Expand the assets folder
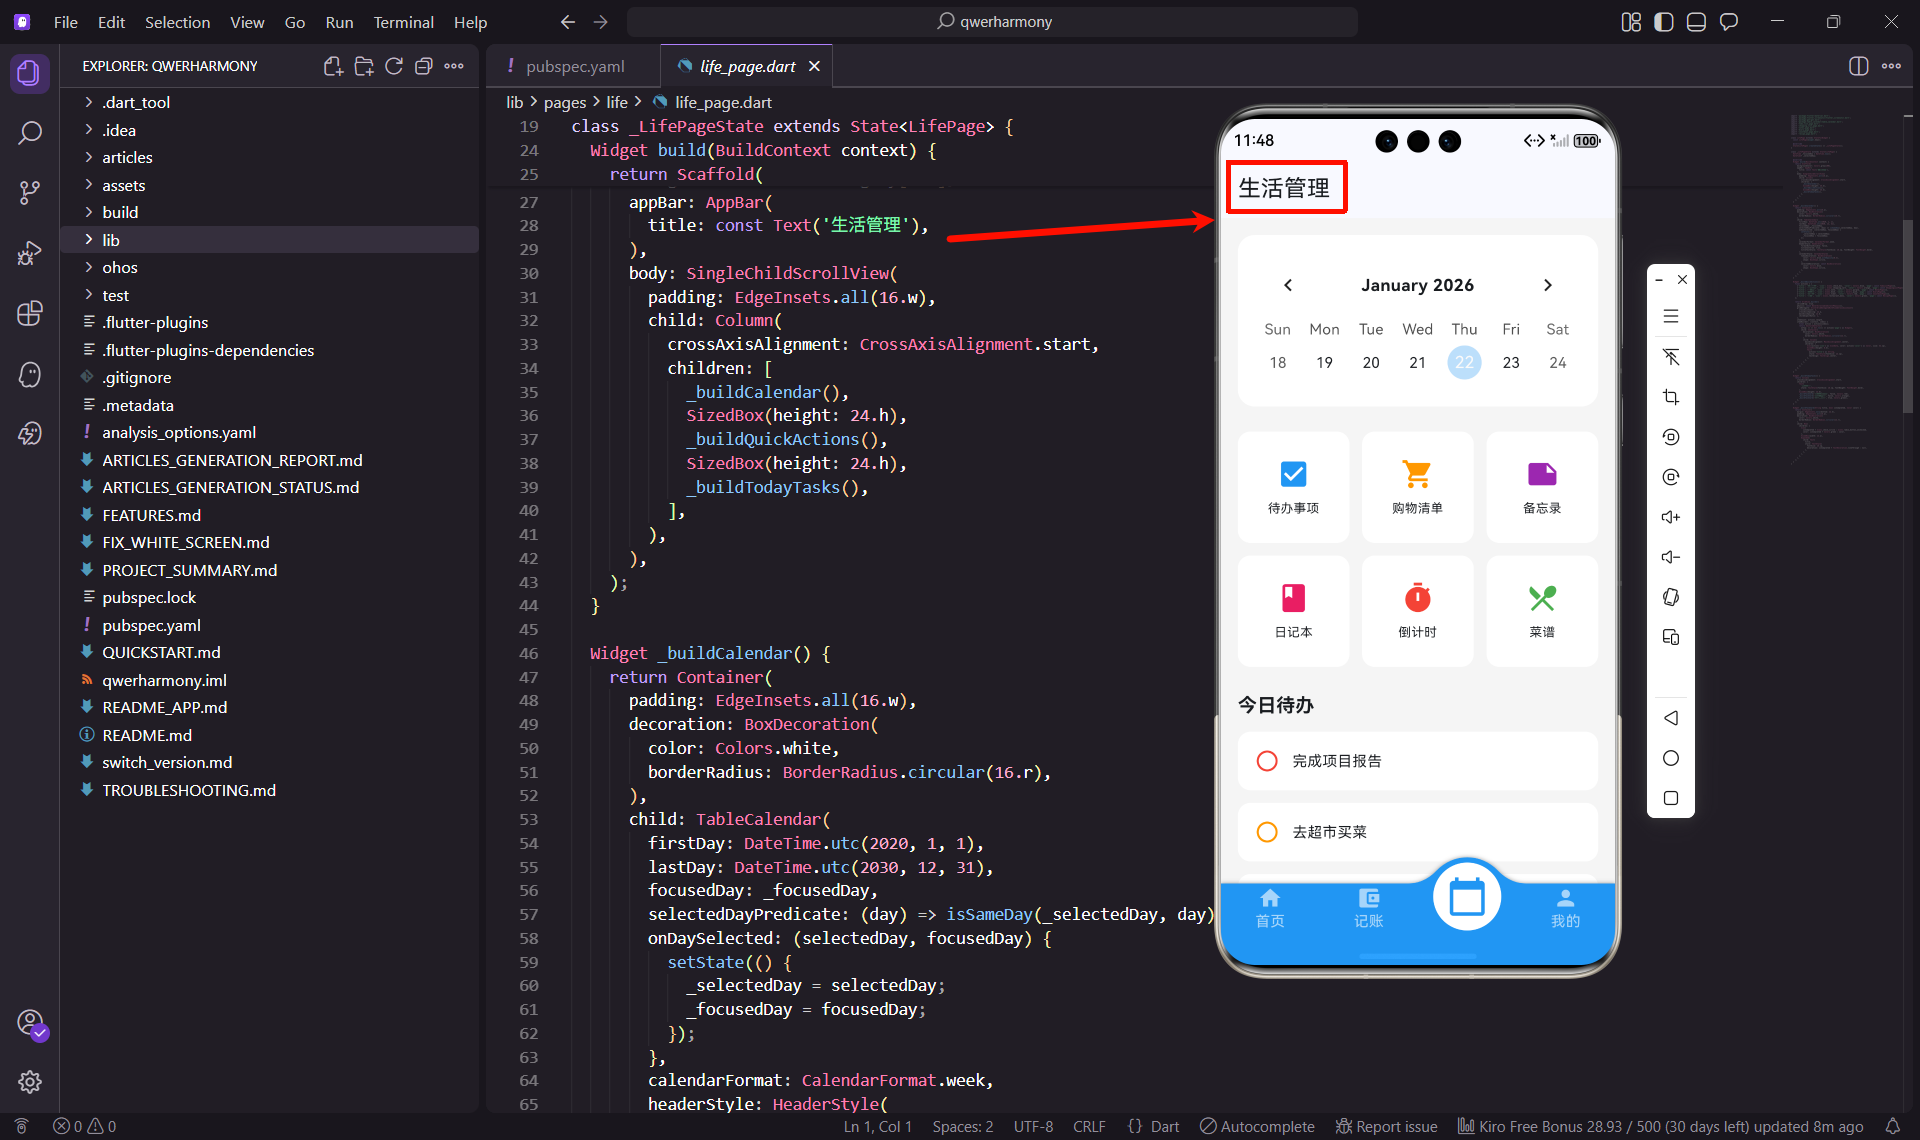 (123, 185)
